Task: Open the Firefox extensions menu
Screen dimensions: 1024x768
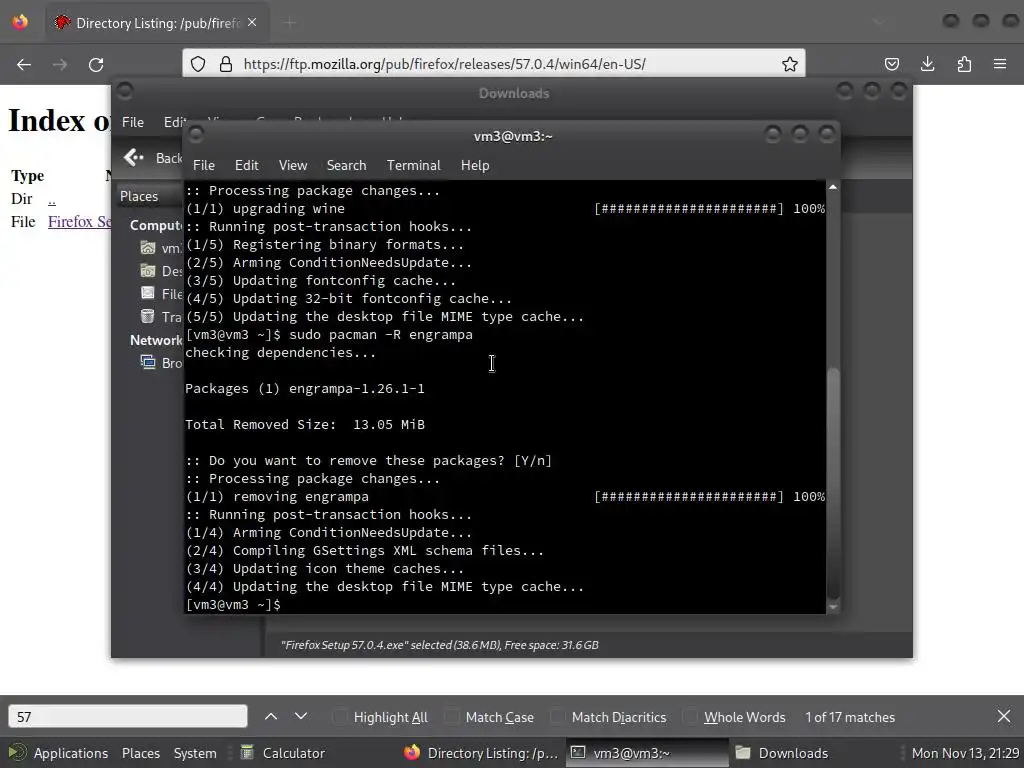Action: coord(964,64)
